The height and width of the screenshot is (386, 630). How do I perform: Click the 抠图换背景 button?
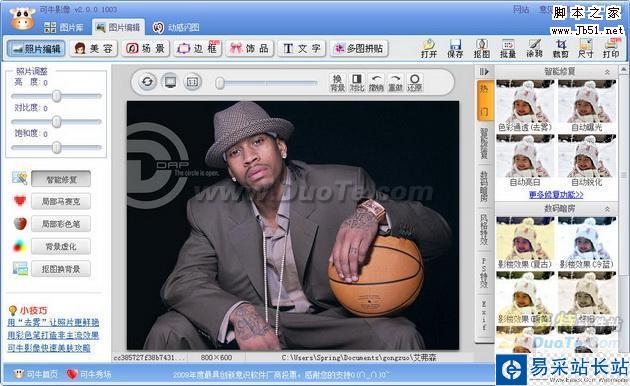[61, 269]
